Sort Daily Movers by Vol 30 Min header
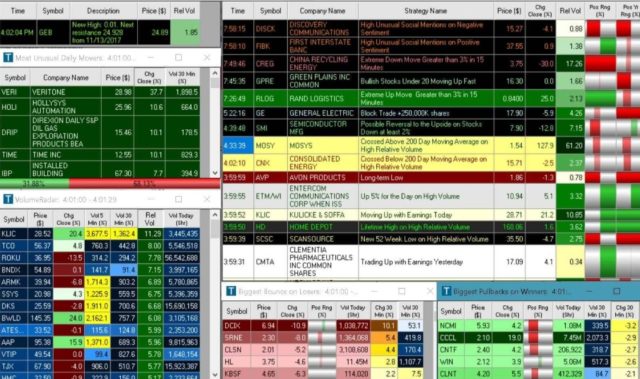The height and width of the screenshot is (379, 640). (x=182, y=78)
